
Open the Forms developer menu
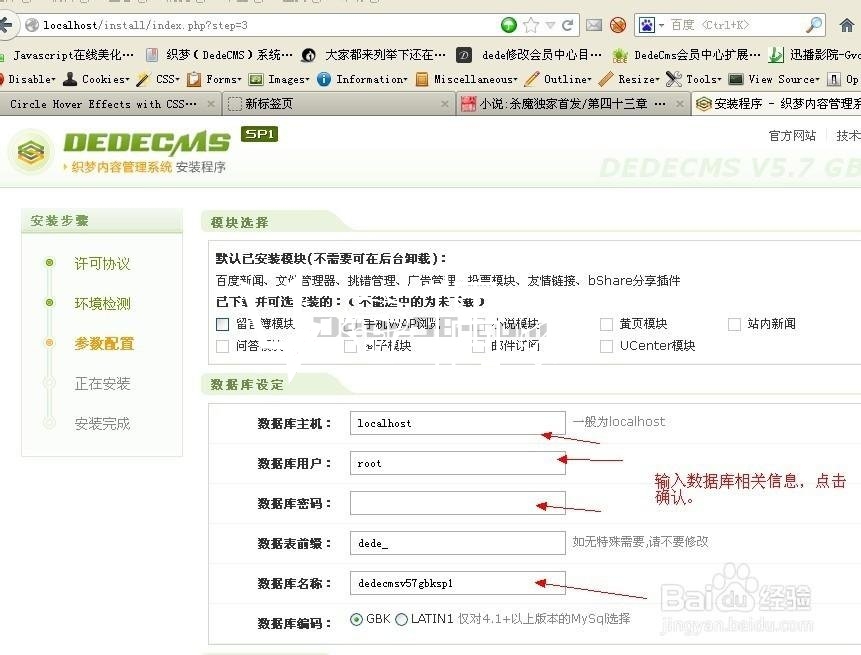tap(214, 79)
